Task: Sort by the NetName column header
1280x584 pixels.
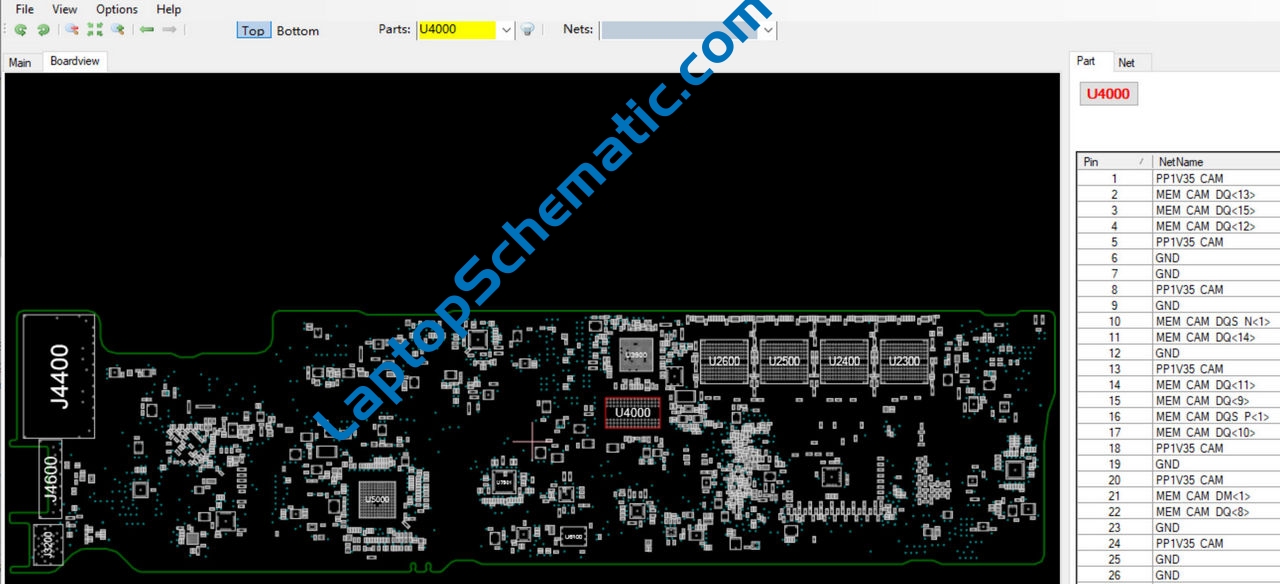Action: [x=1215, y=161]
